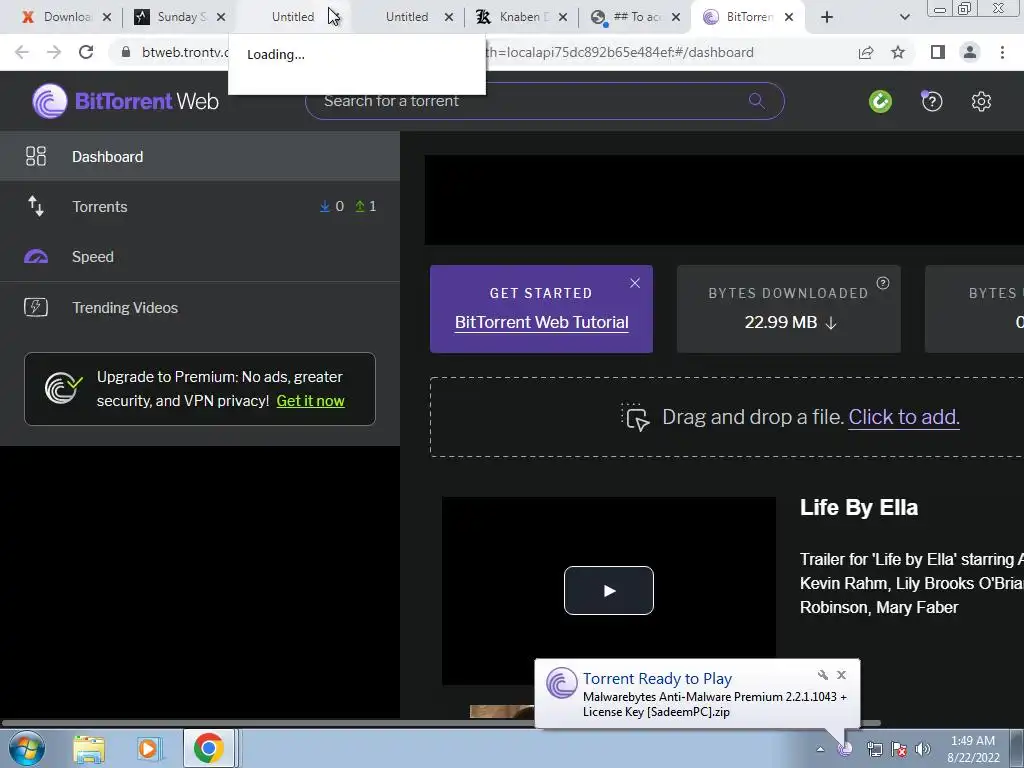Open the Dashboard sidebar item

200,157
